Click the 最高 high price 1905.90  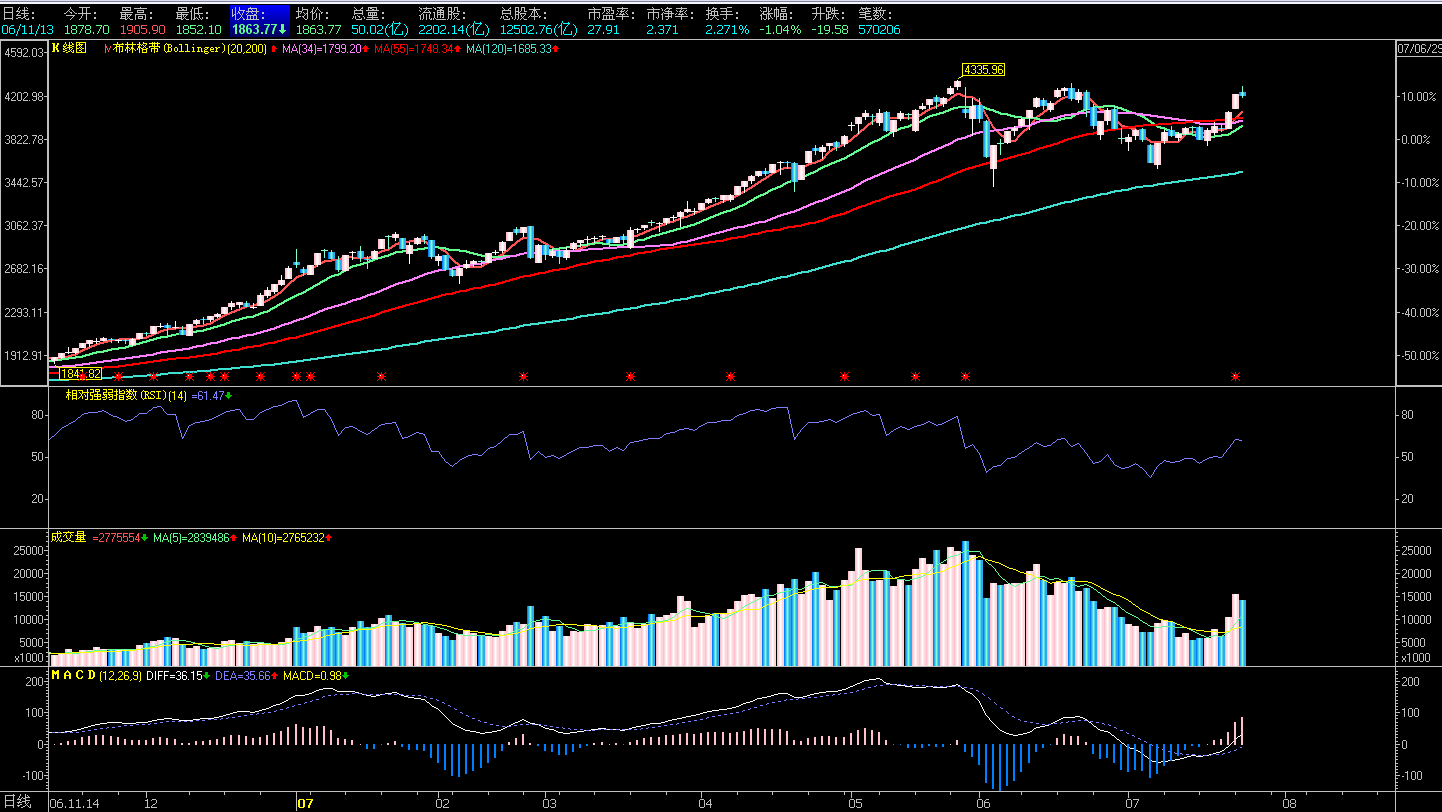pyautogui.click(x=143, y=30)
